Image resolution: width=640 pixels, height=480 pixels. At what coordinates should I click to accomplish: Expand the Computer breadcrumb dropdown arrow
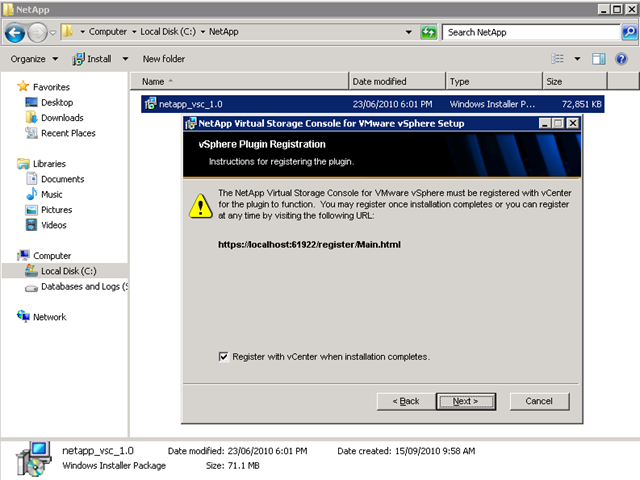82,32
